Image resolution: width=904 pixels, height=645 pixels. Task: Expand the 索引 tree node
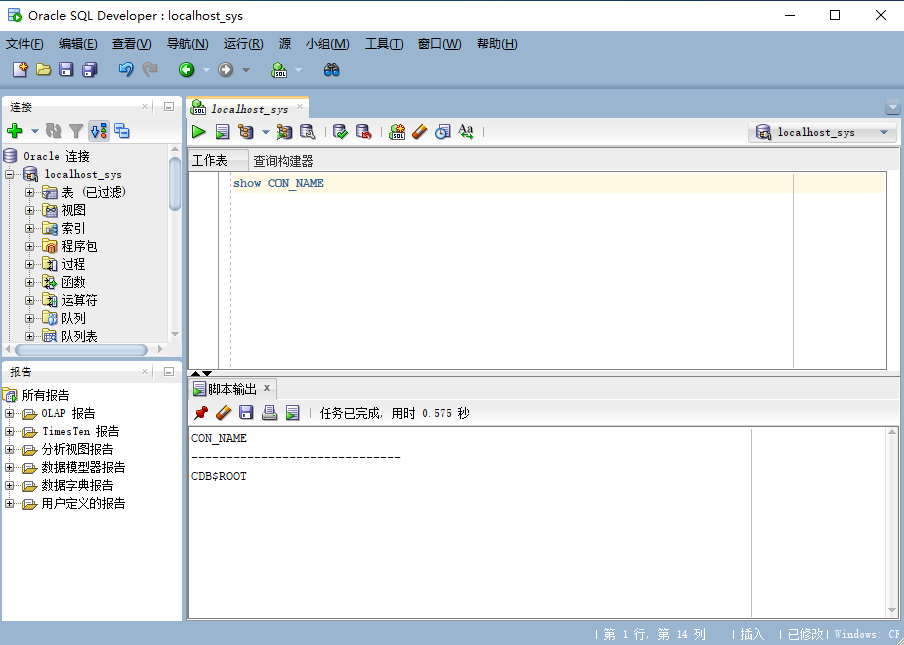tap(29, 228)
